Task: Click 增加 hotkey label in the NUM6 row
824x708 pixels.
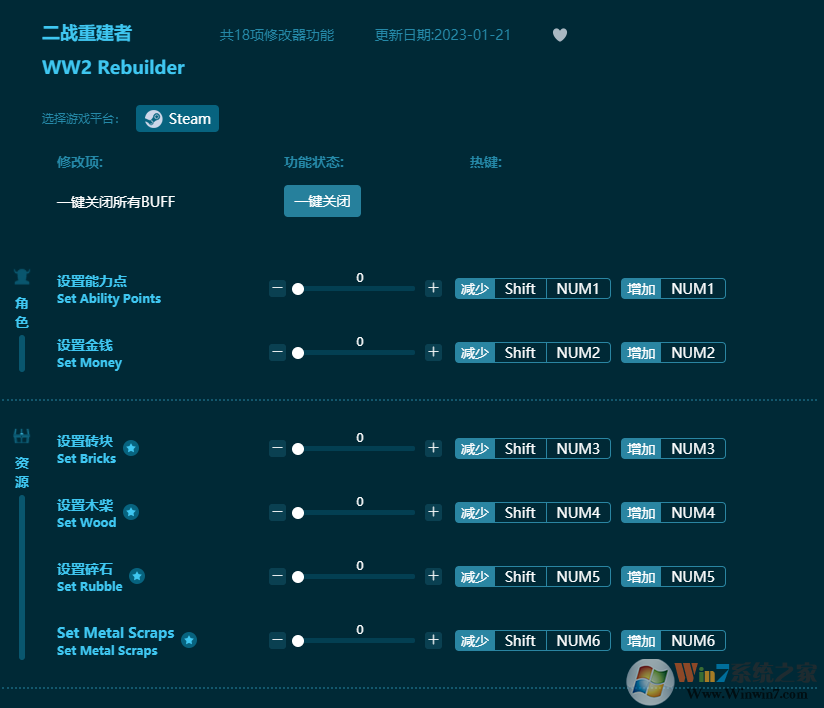Action: [x=641, y=641]
